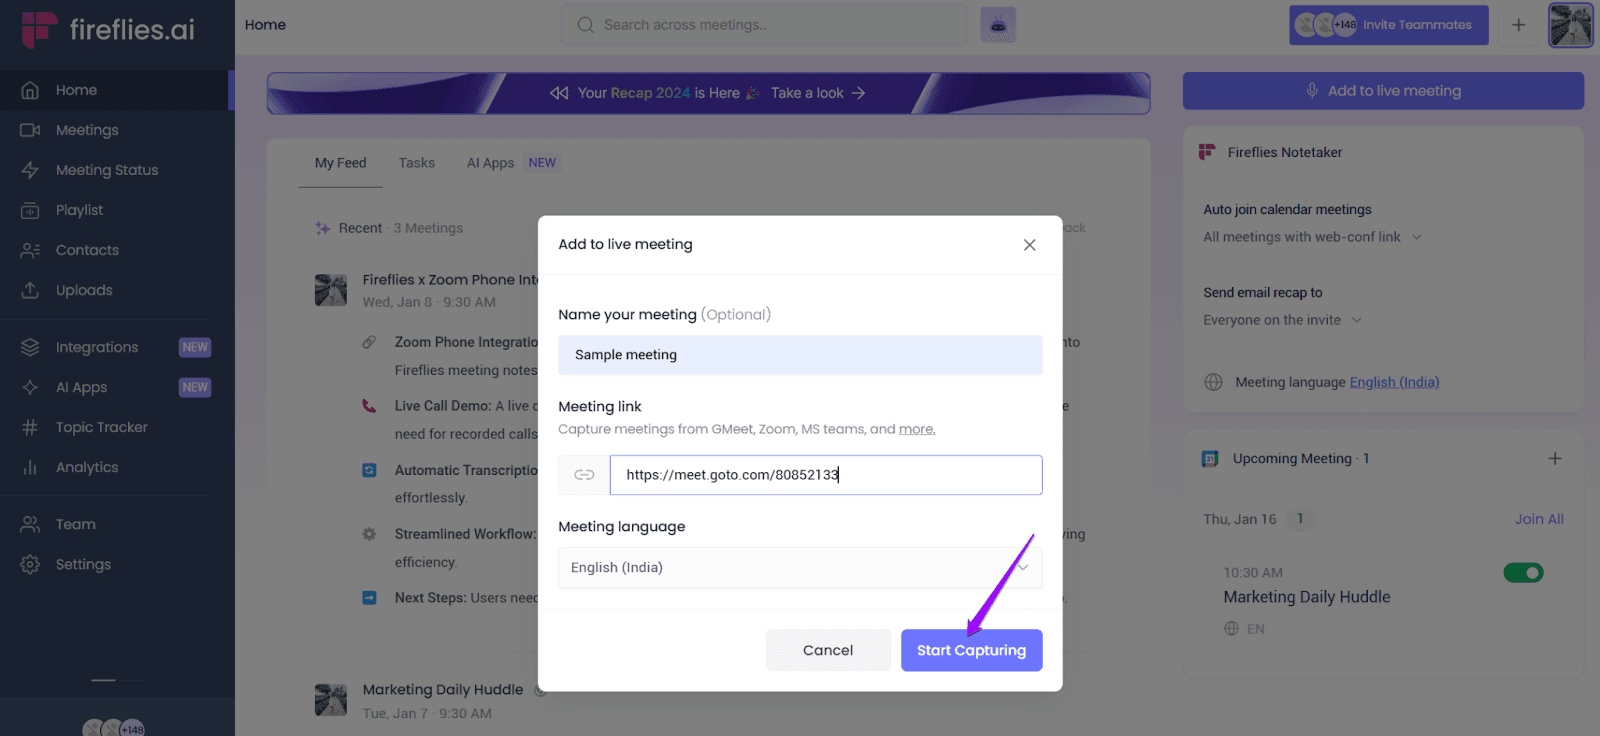
Task: Click the bot avatar icon beside search
Action: click(x=998, y=25)
